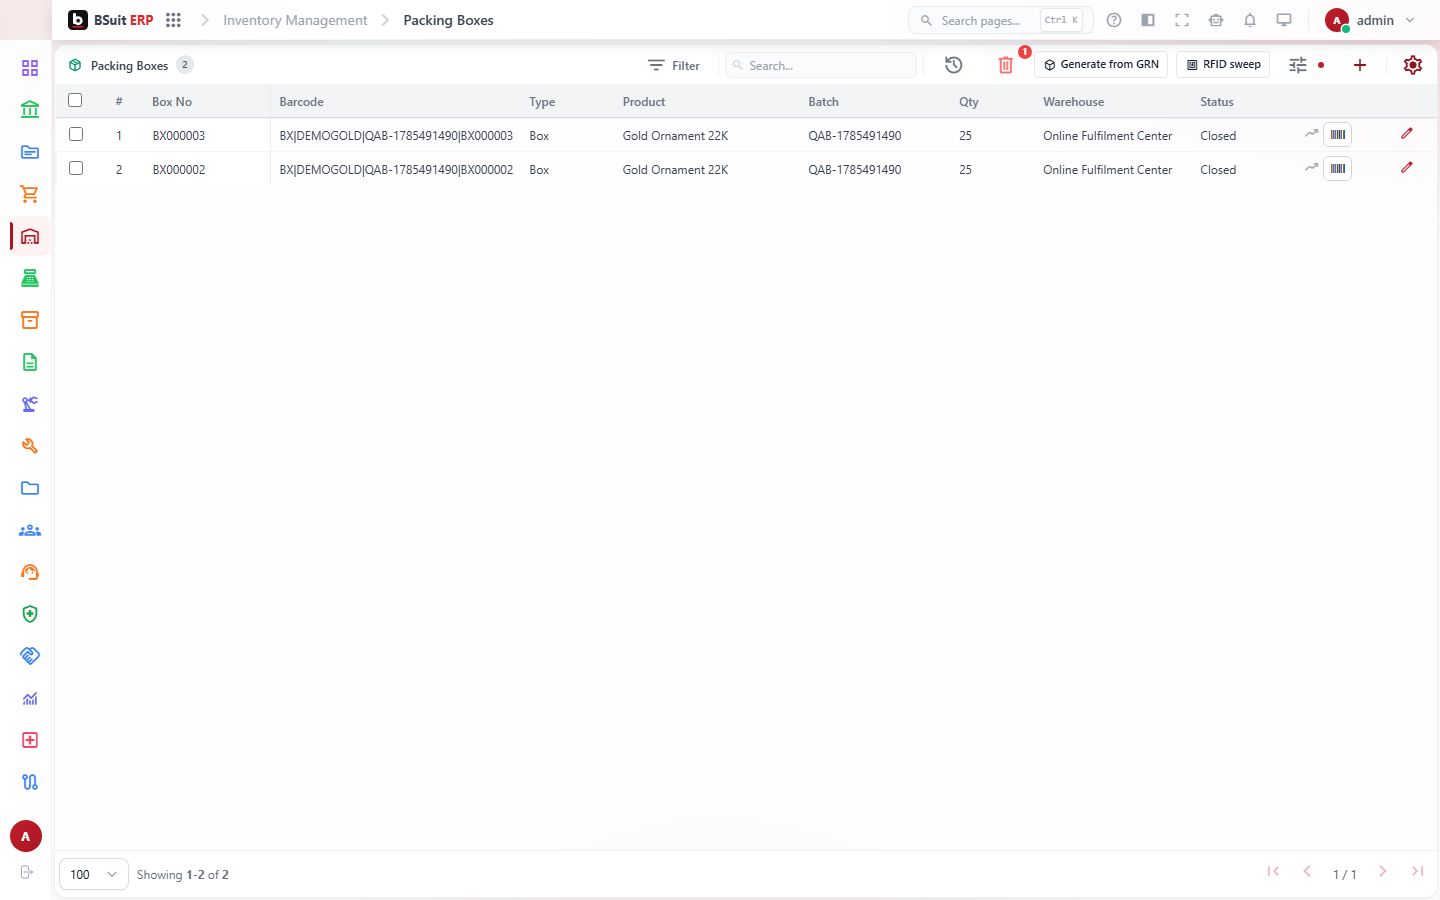
Task: Open the red gear settings icon
Action: click(x=1413, y=65)
